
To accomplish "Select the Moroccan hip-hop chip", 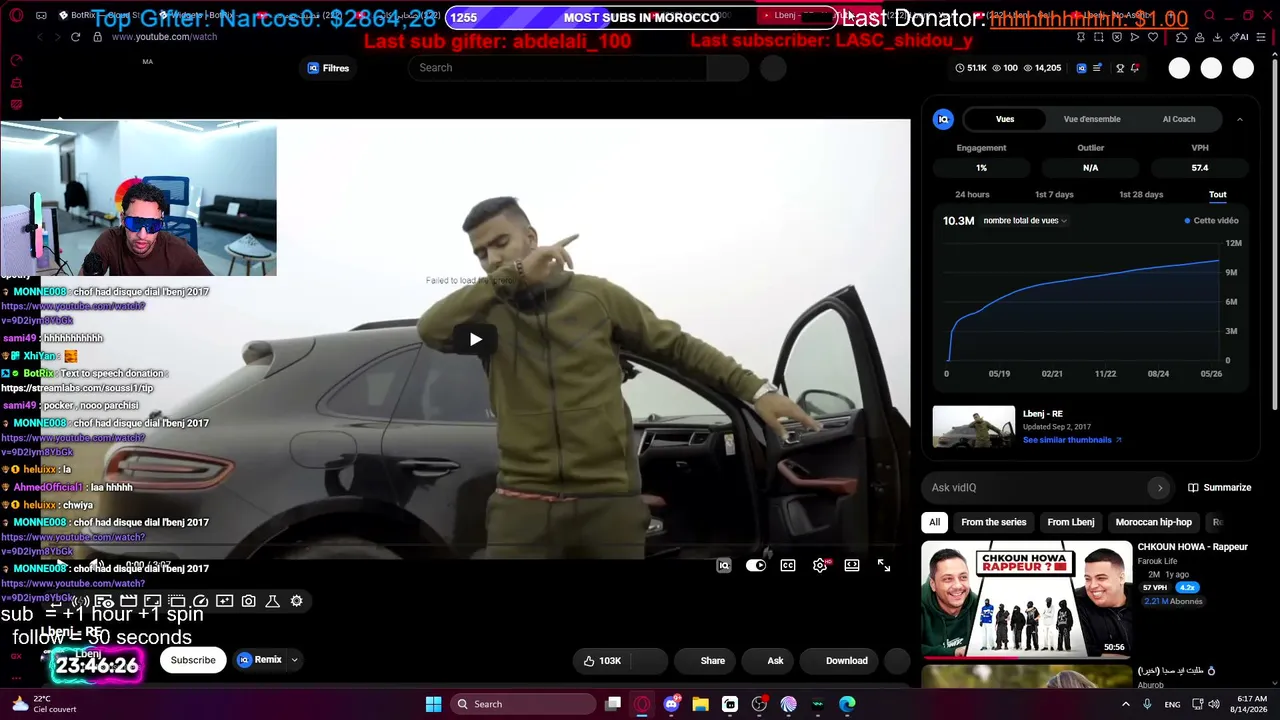I will pos(1154,522).
